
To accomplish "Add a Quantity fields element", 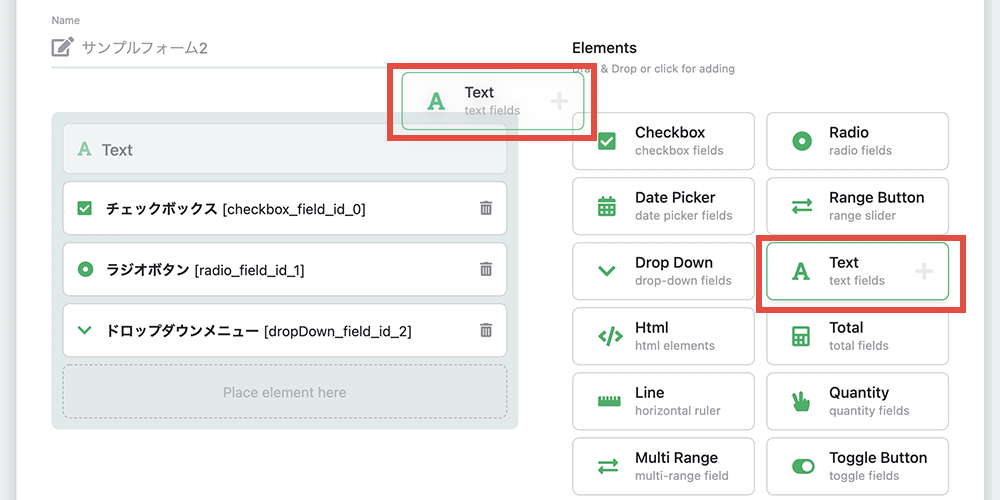I will pyautogui.click(x=857, y=401).
